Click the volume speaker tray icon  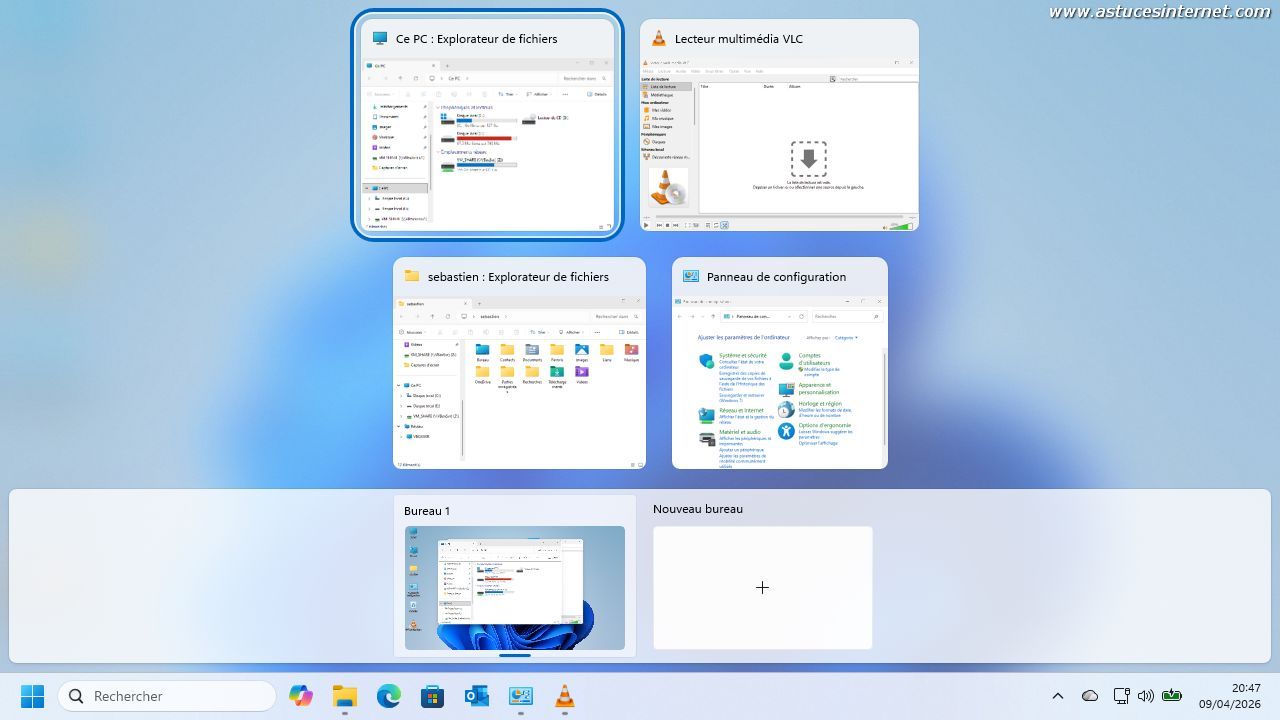pos(1146,696)
